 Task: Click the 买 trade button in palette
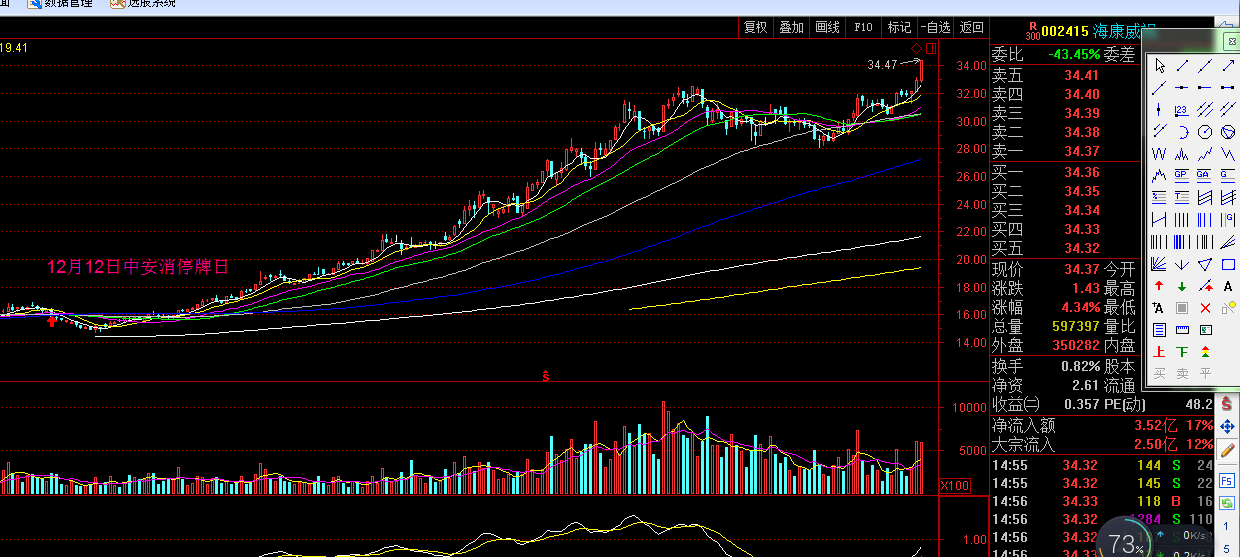[1159, 373]
